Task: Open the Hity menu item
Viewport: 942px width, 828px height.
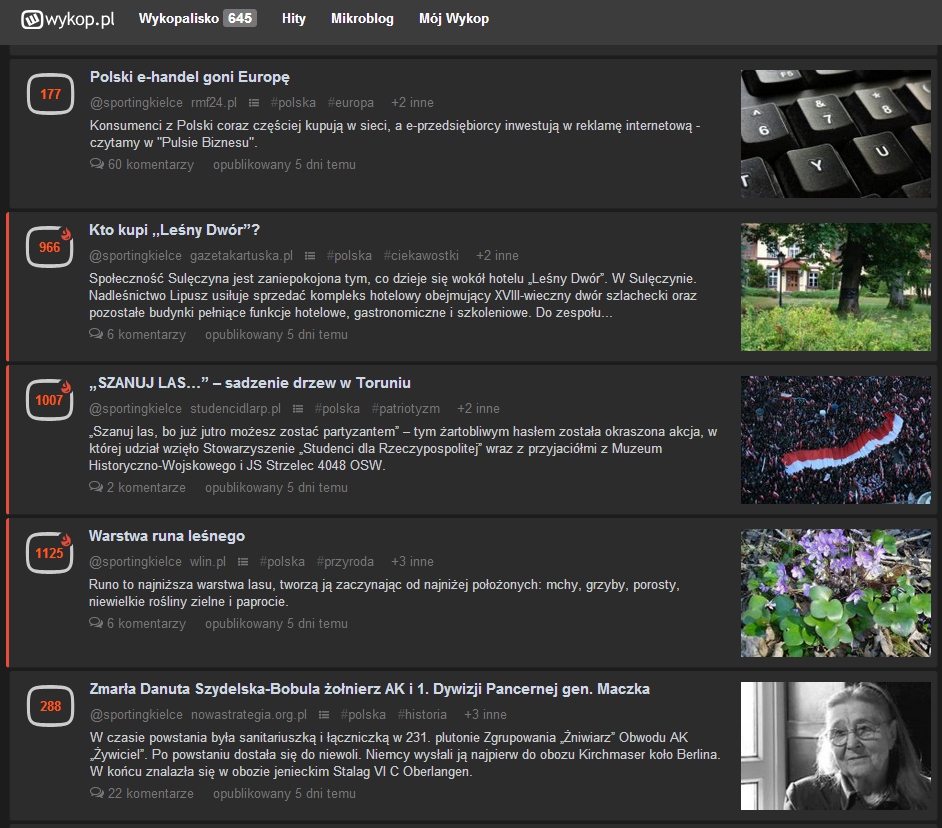Action: tap(294, 18)
